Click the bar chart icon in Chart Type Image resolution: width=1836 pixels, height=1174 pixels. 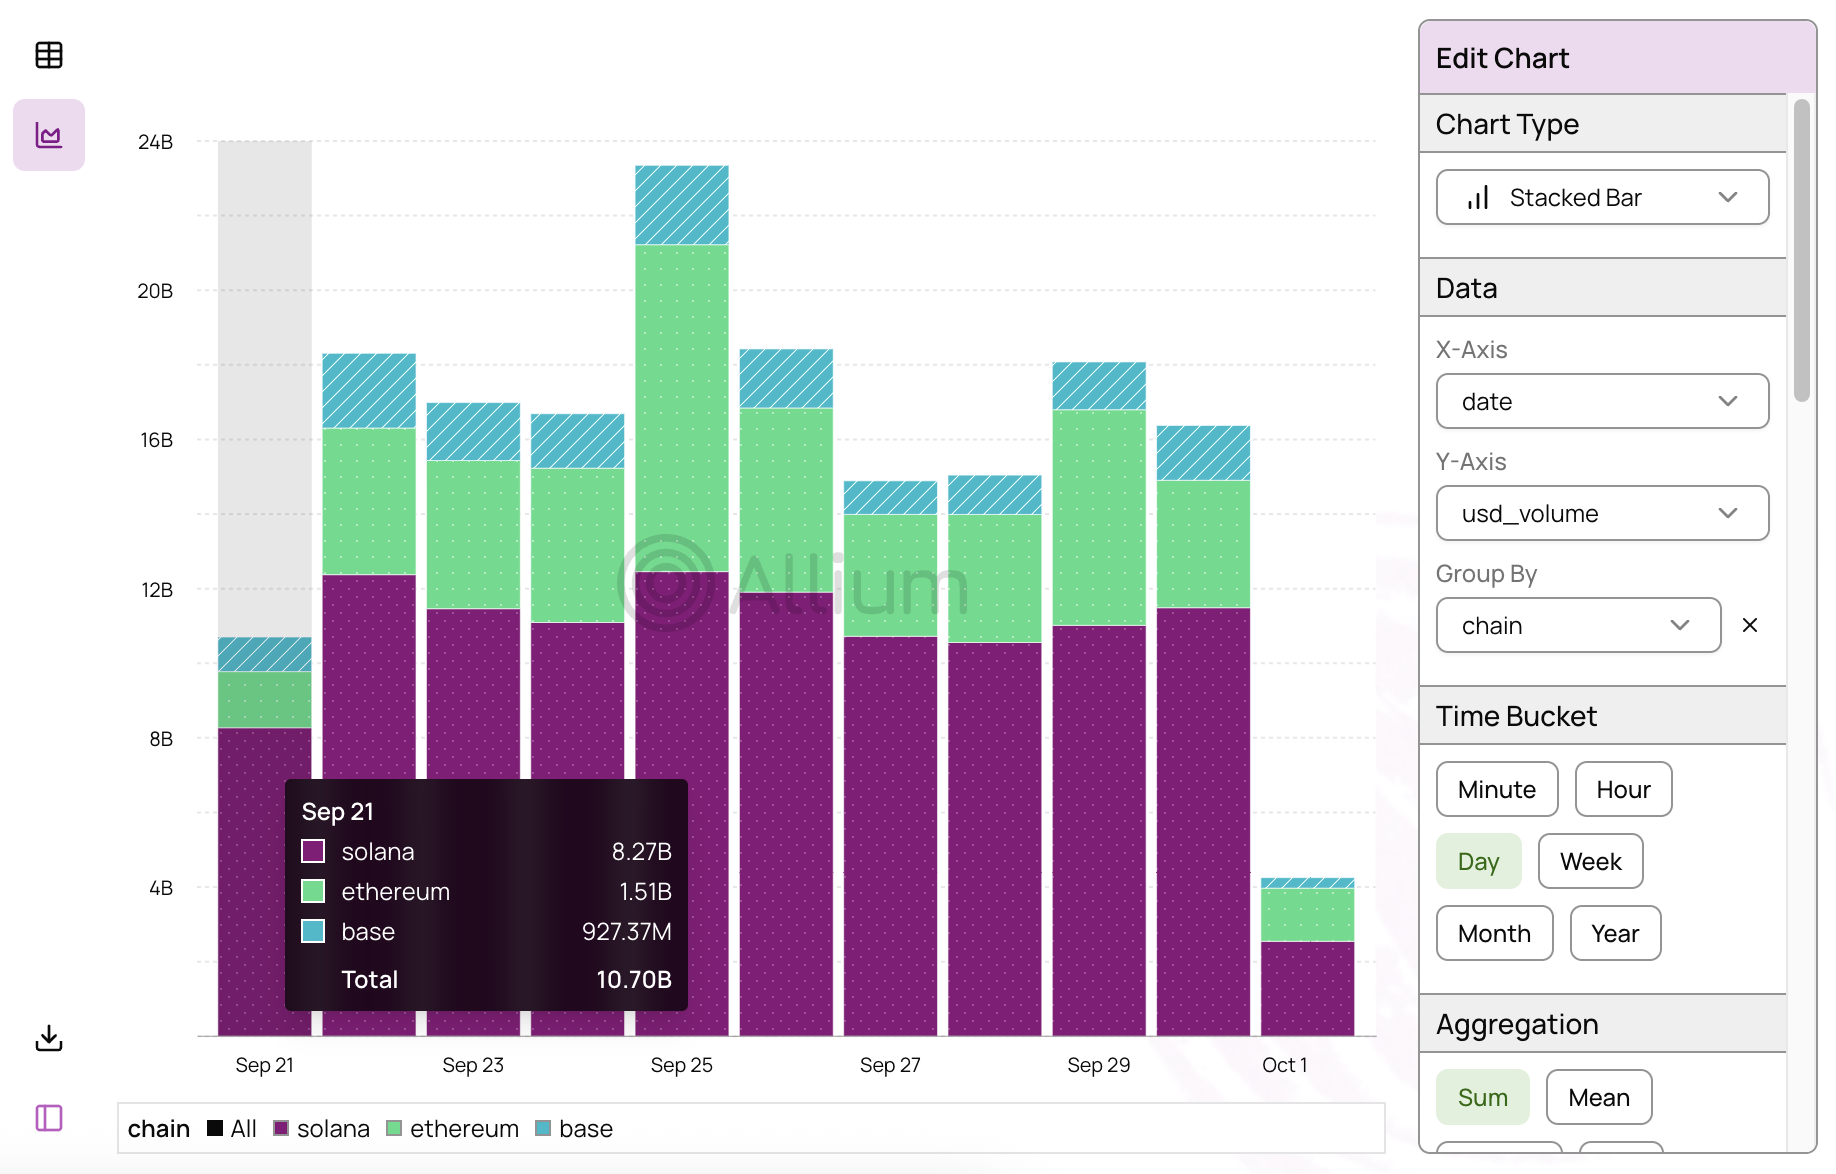tap(1478, 197)
